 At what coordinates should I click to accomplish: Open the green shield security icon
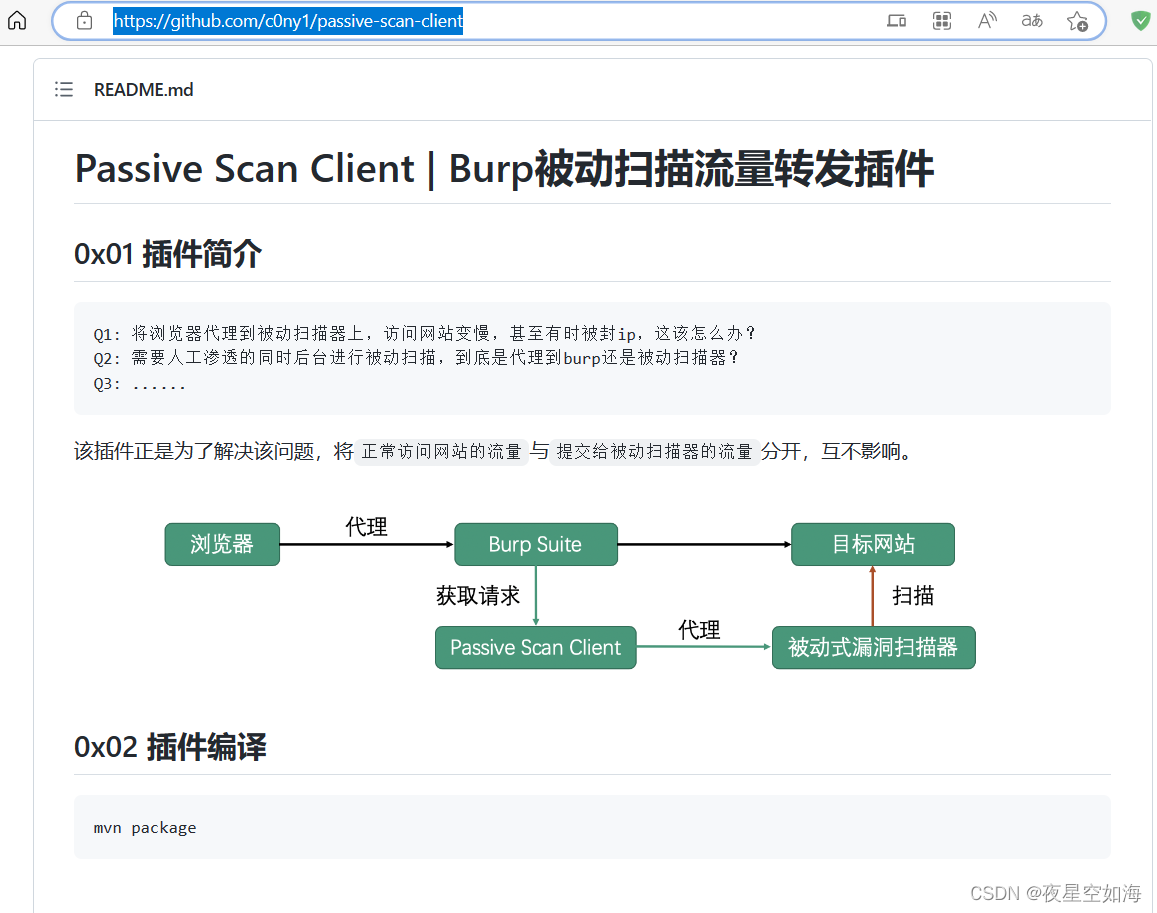1141,21
